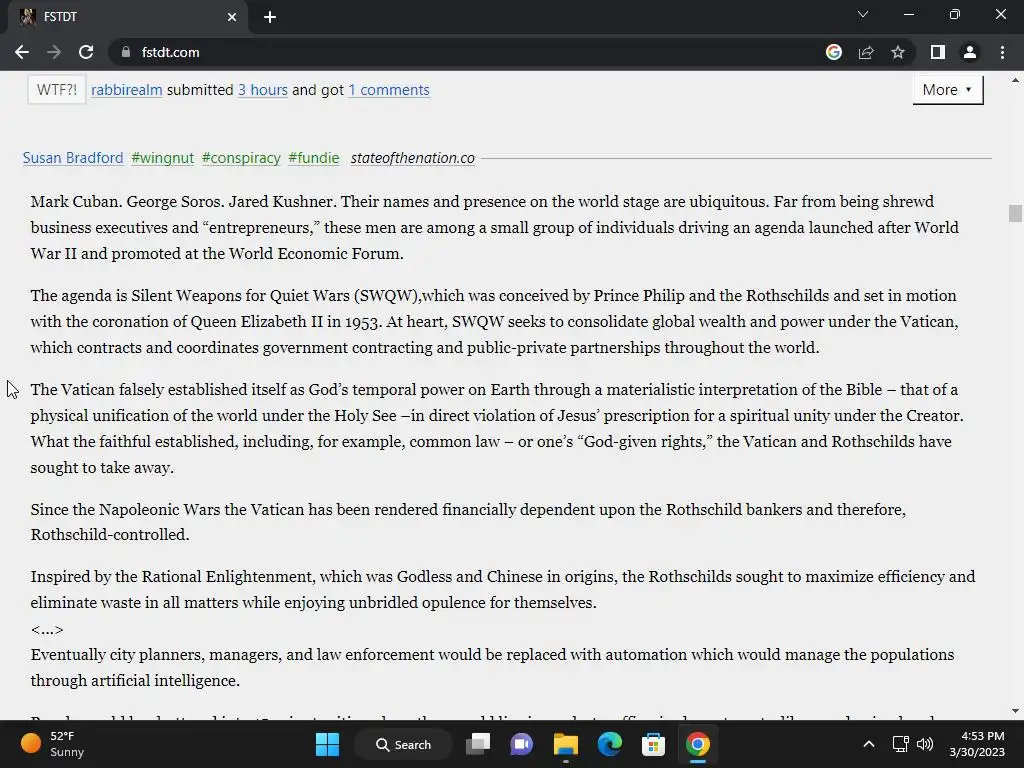Launch Microsoft Edge from taskbar

coord(609,744)
